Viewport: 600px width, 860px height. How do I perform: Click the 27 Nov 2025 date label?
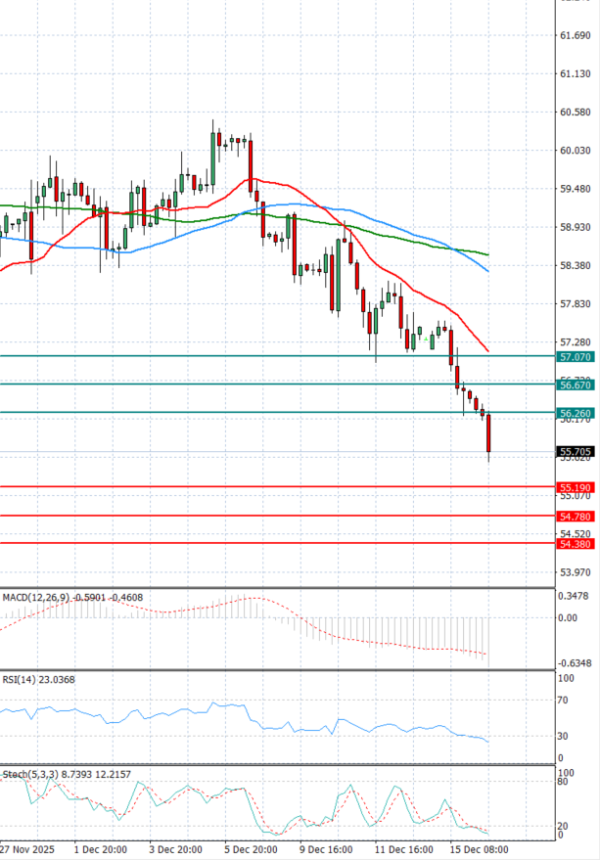pyautogui.click(x=28, y=848)
